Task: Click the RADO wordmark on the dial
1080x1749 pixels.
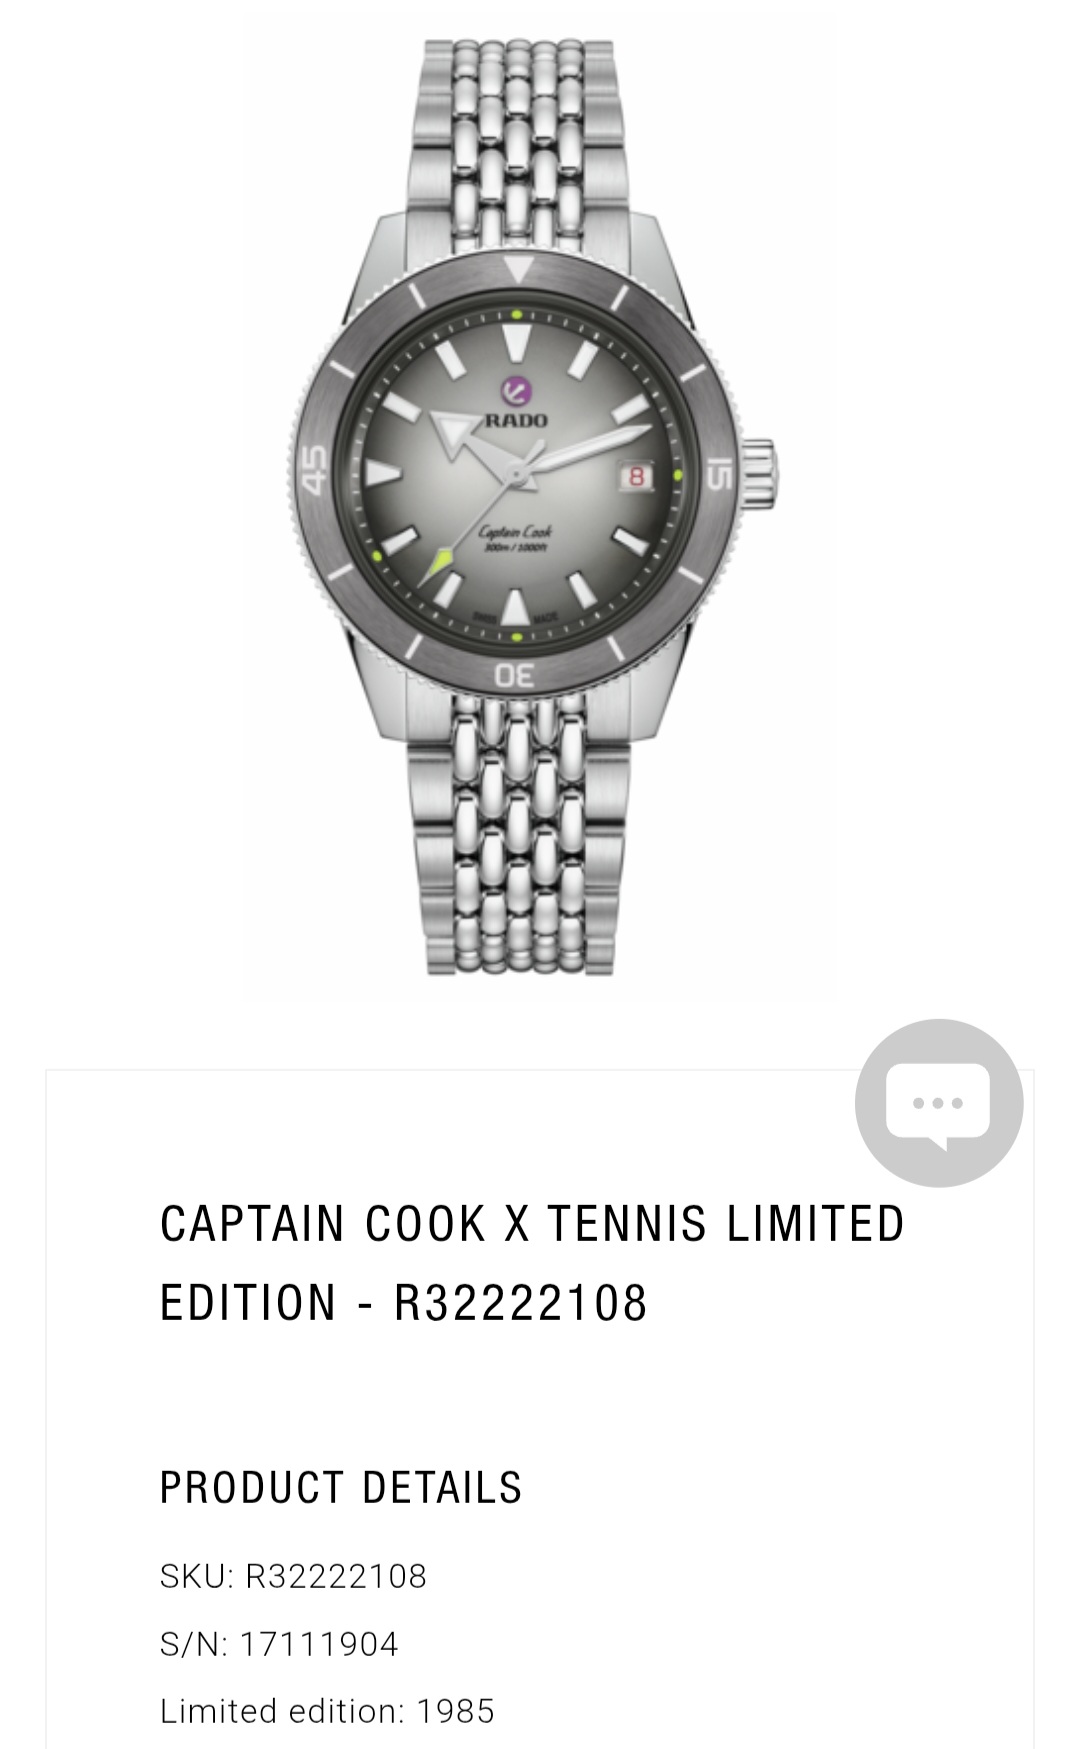Action: pyautogui.click(x=516, y=420)
